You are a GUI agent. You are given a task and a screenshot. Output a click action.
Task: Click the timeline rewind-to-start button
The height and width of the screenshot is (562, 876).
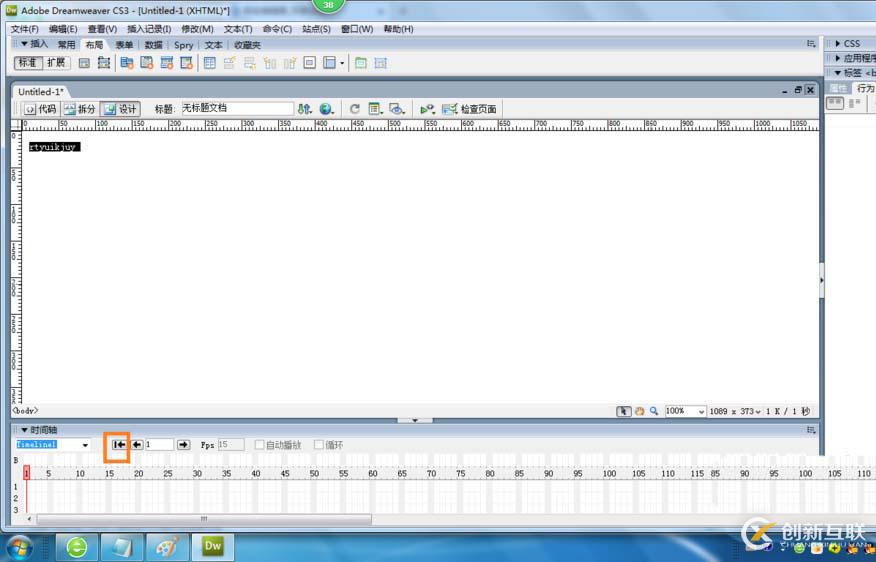pos(119,445)
